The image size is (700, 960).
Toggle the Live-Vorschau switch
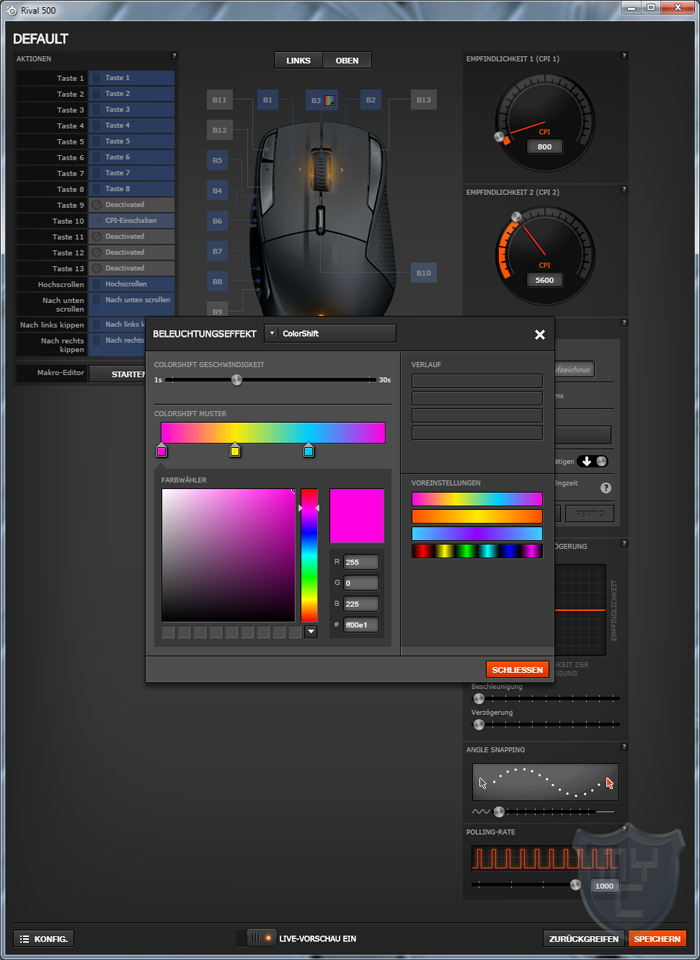261,938
